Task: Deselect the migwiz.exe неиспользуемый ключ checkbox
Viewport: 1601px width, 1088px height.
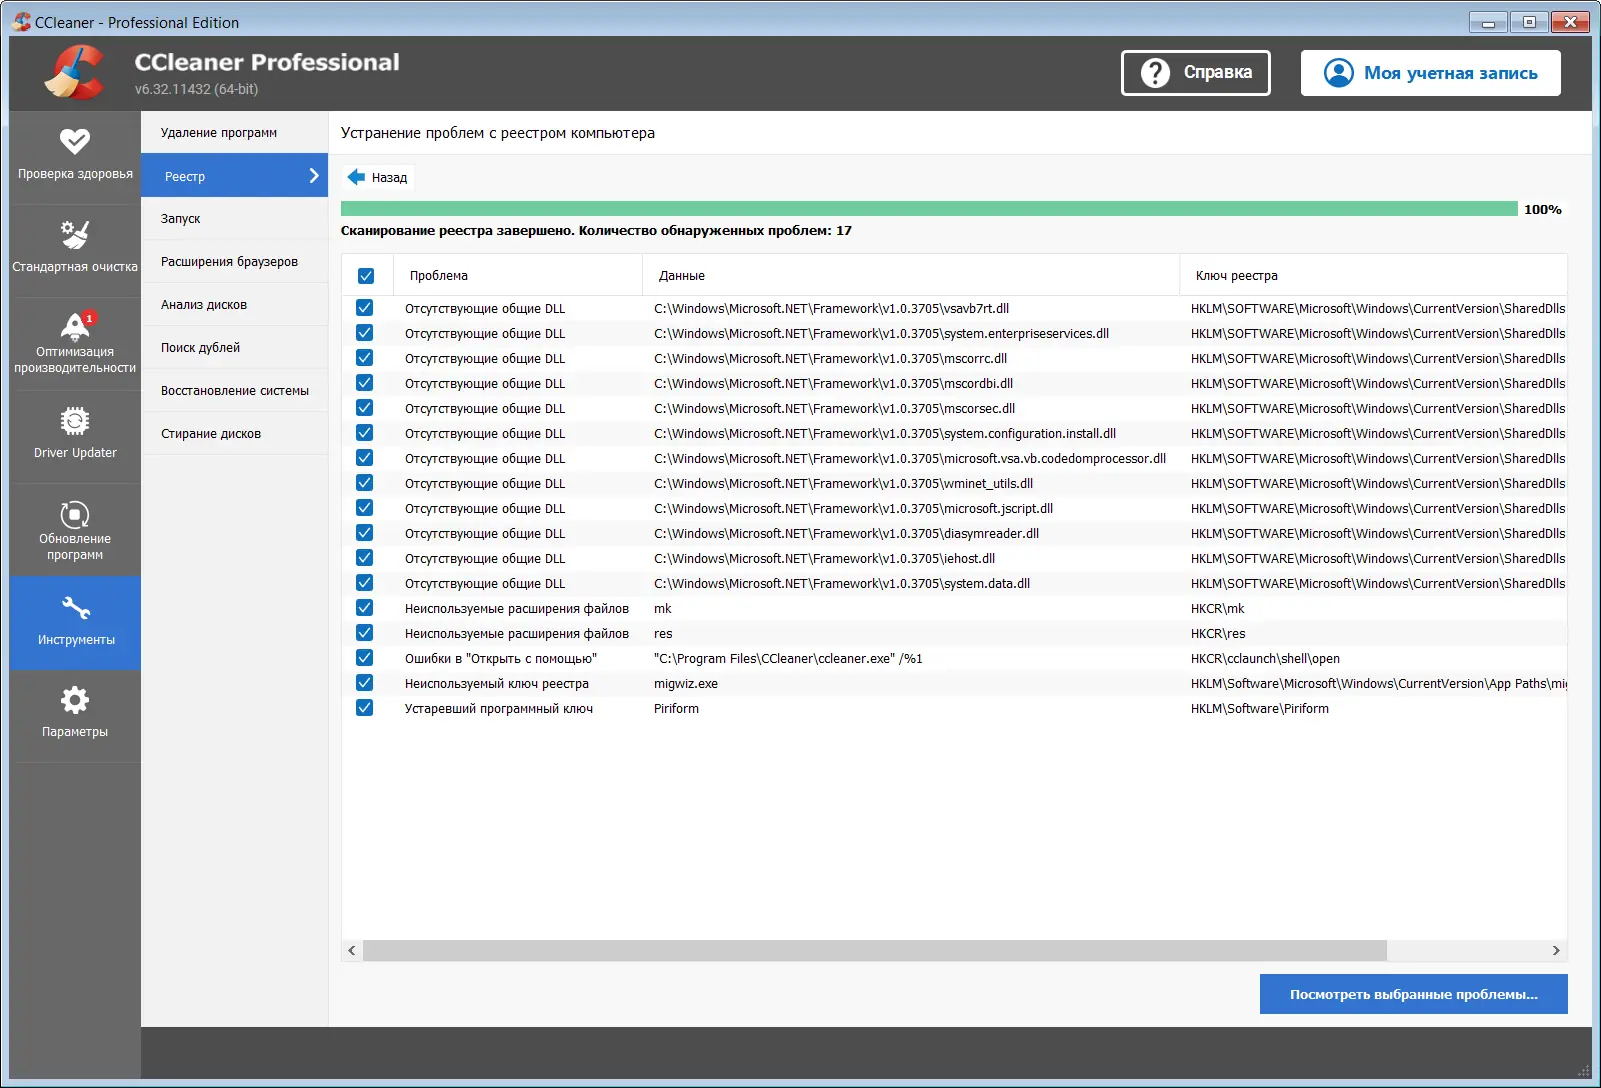Action: click(364, 683)
